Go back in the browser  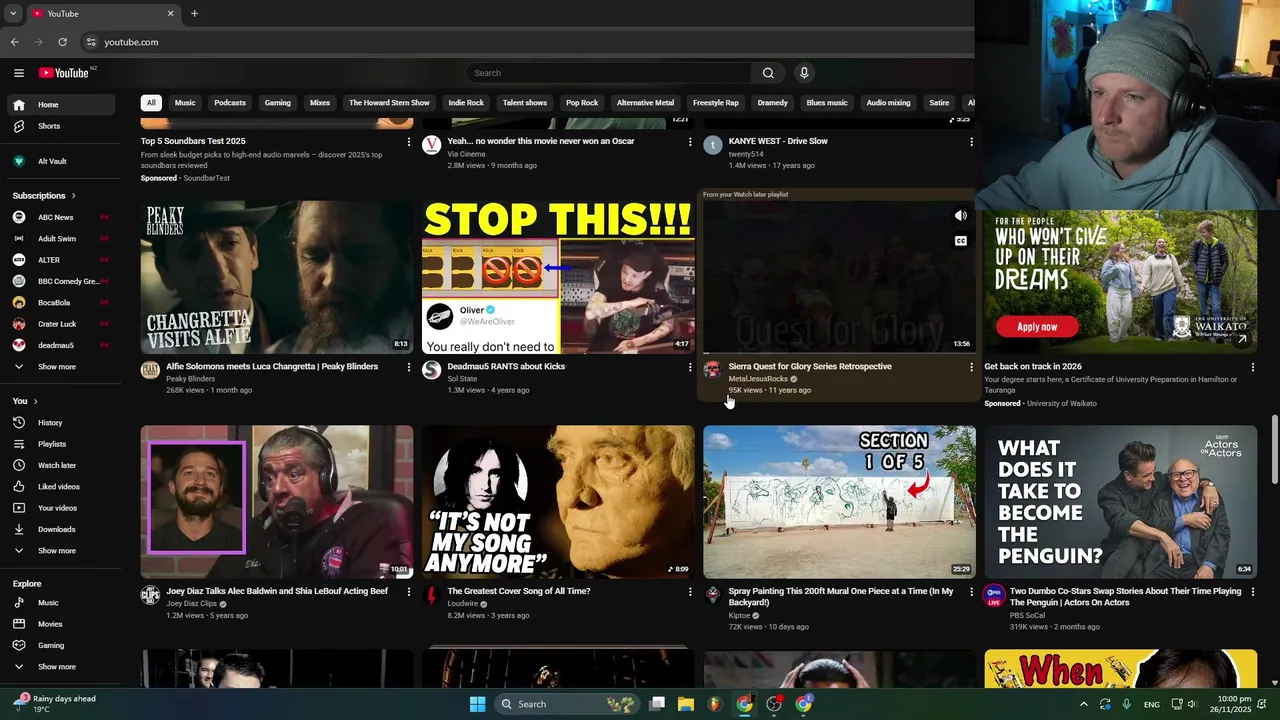[x=15, y=42]
